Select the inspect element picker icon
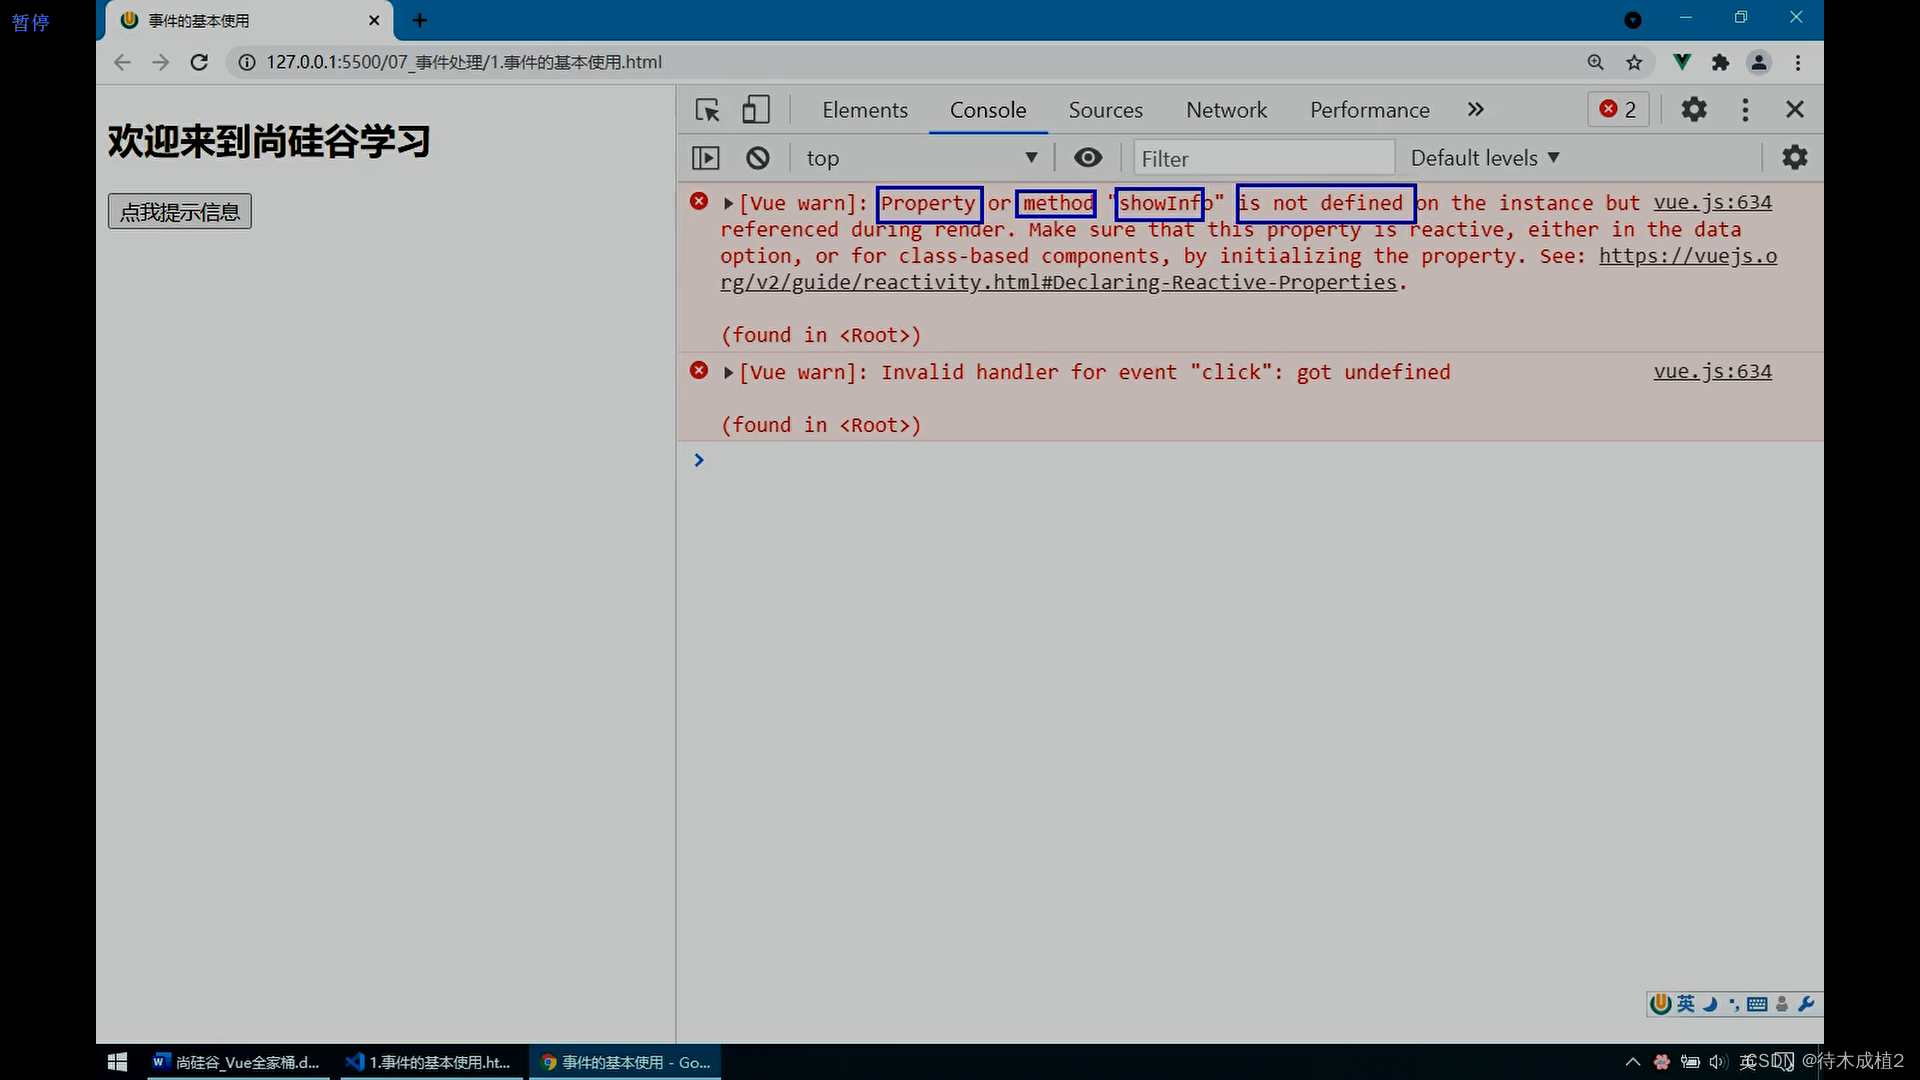1920x1080 pixels. (x=708, y=110)
